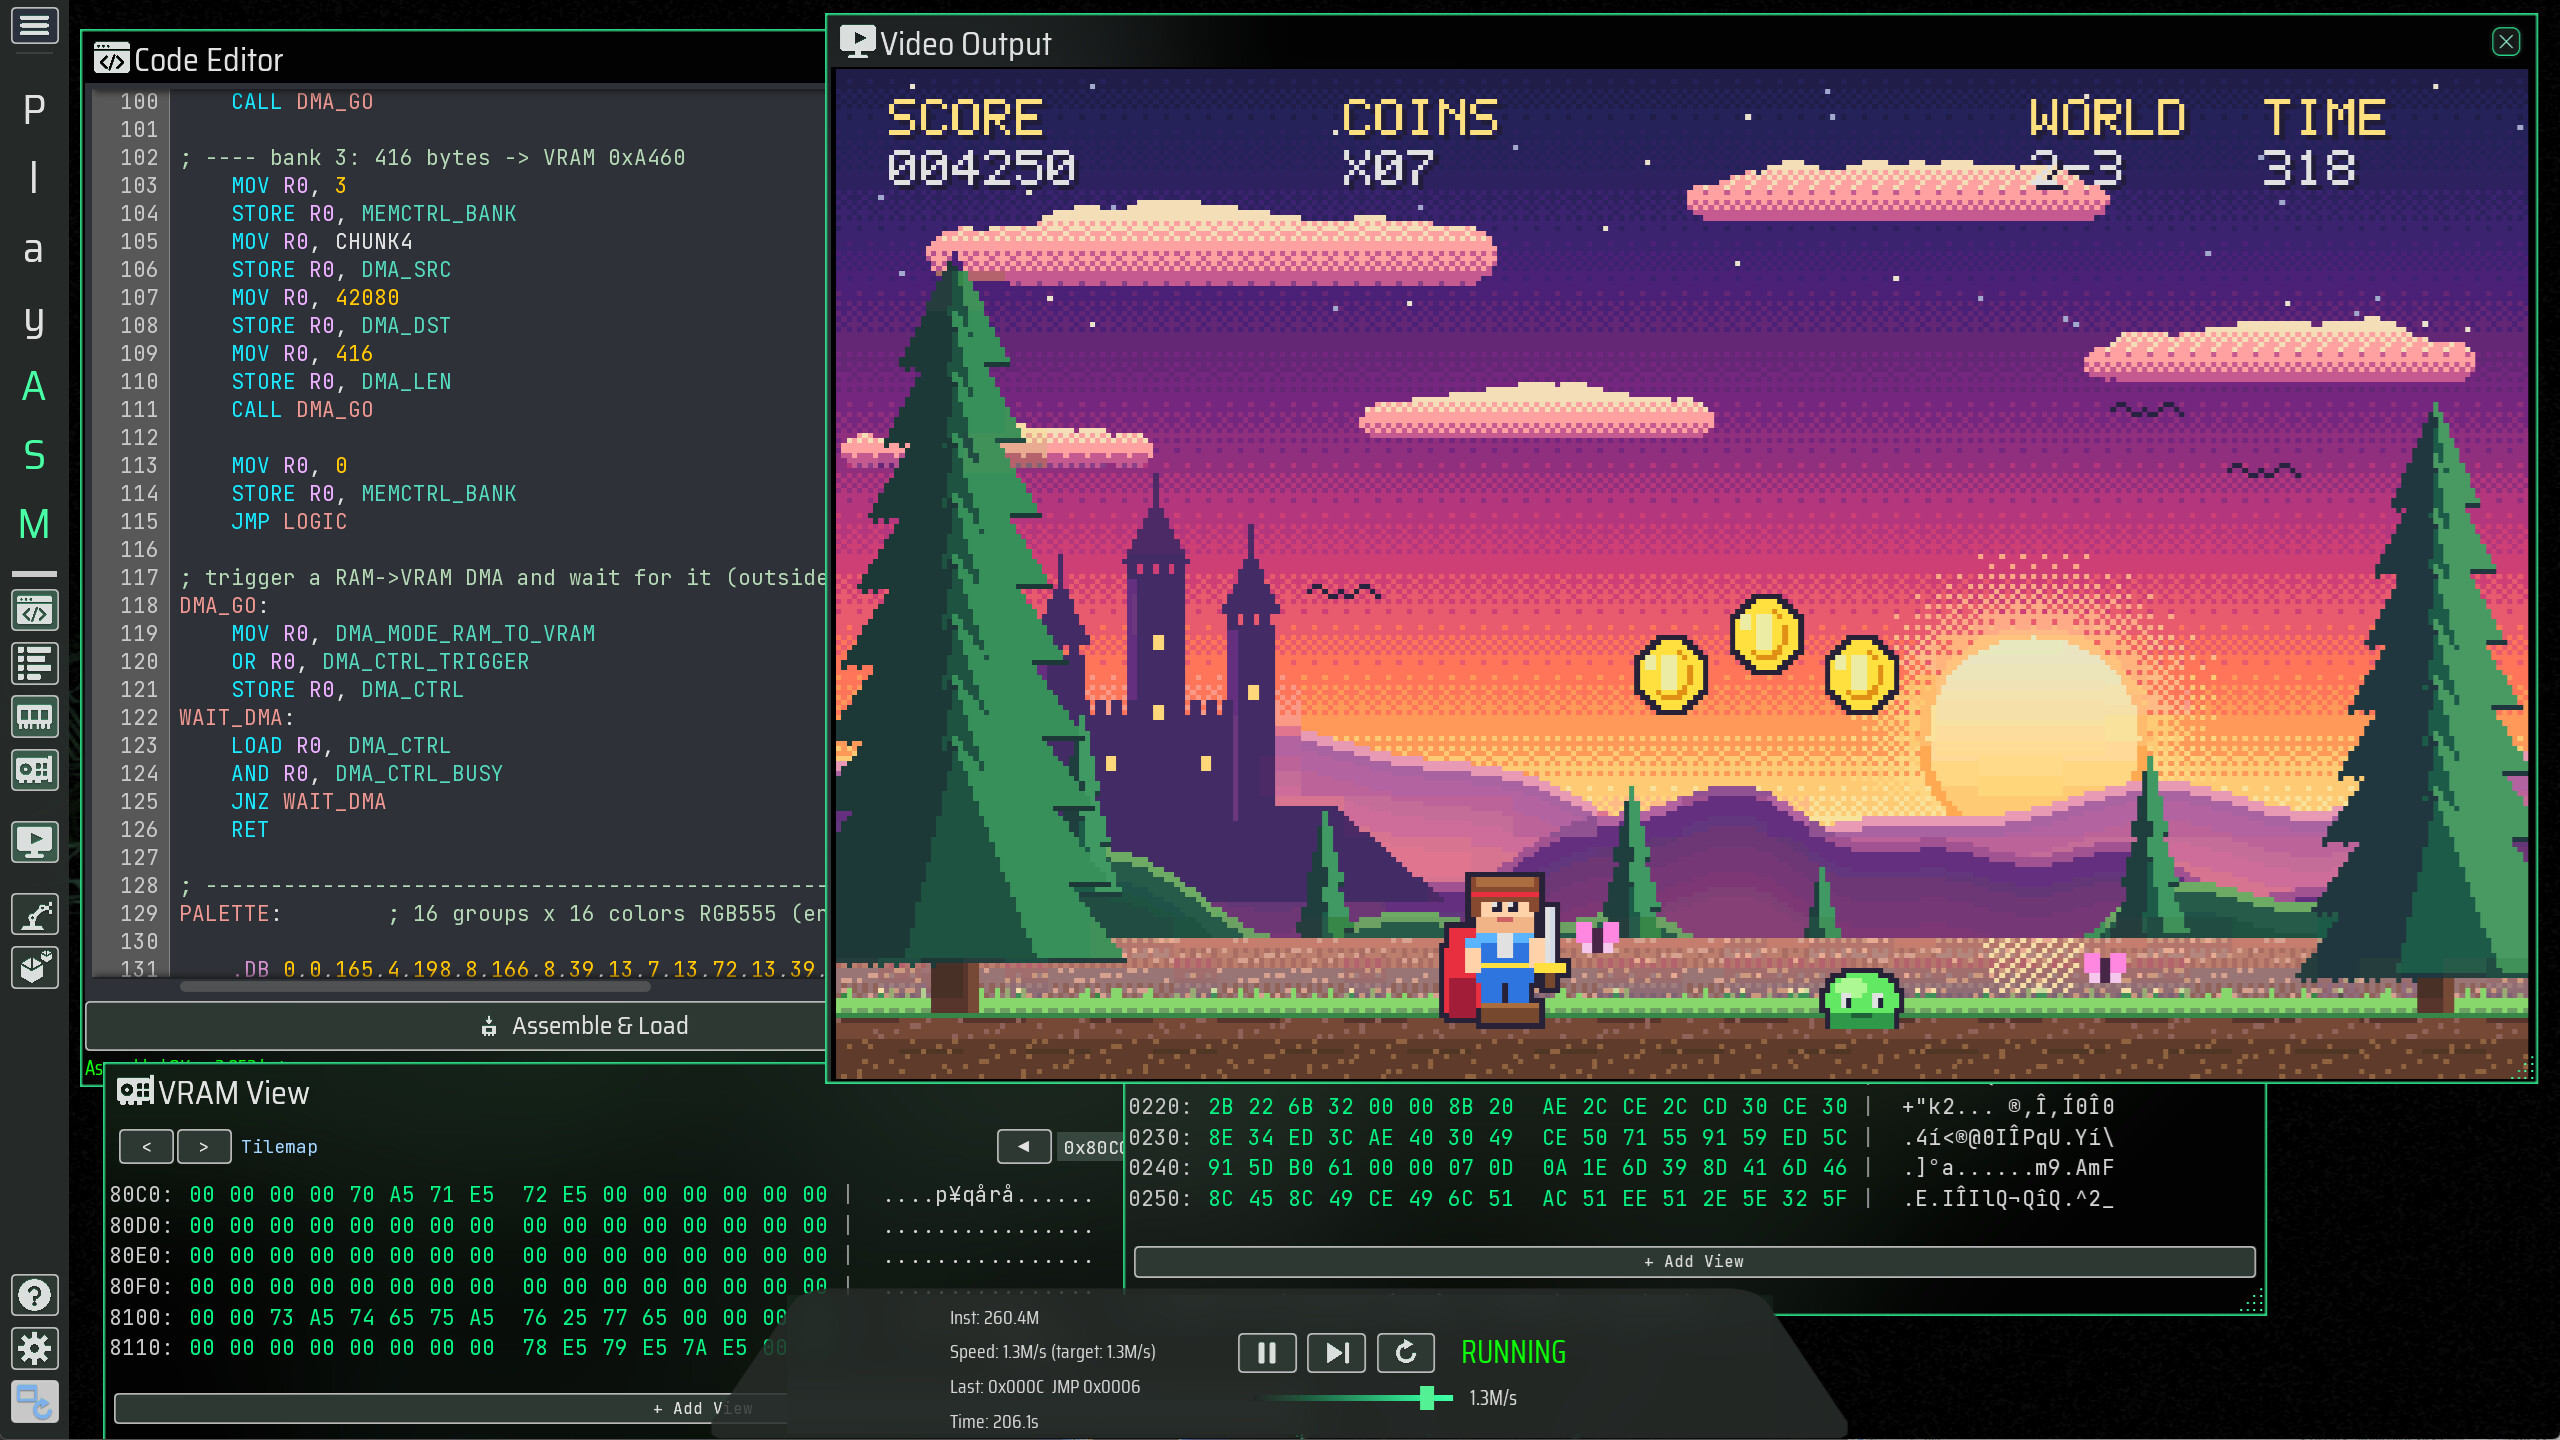Click the WAIT_DMA label on line 122

click(x=231, y=718)
